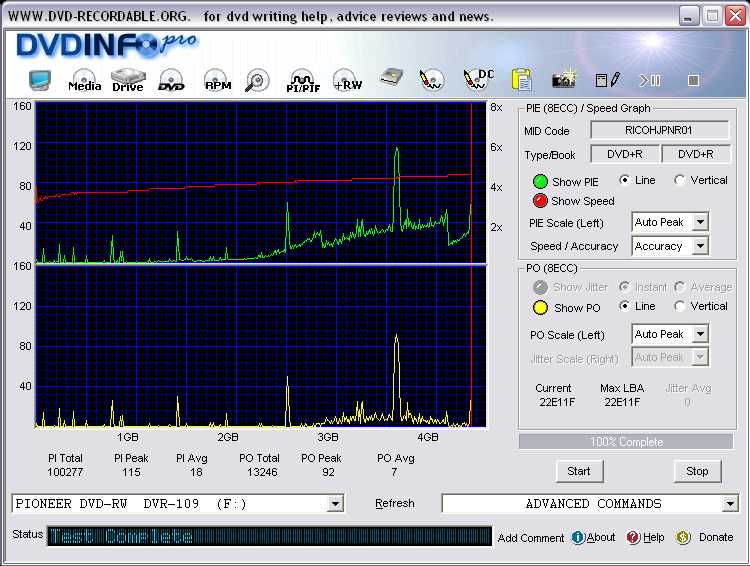Screen dimensions: 750x566
Task: Click the PO Peak value 92
Action: click(x=328, y=472)
